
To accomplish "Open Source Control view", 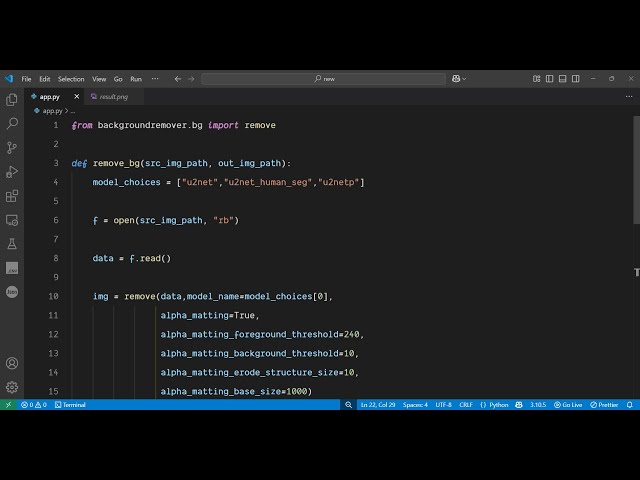I will click(12, 147).
